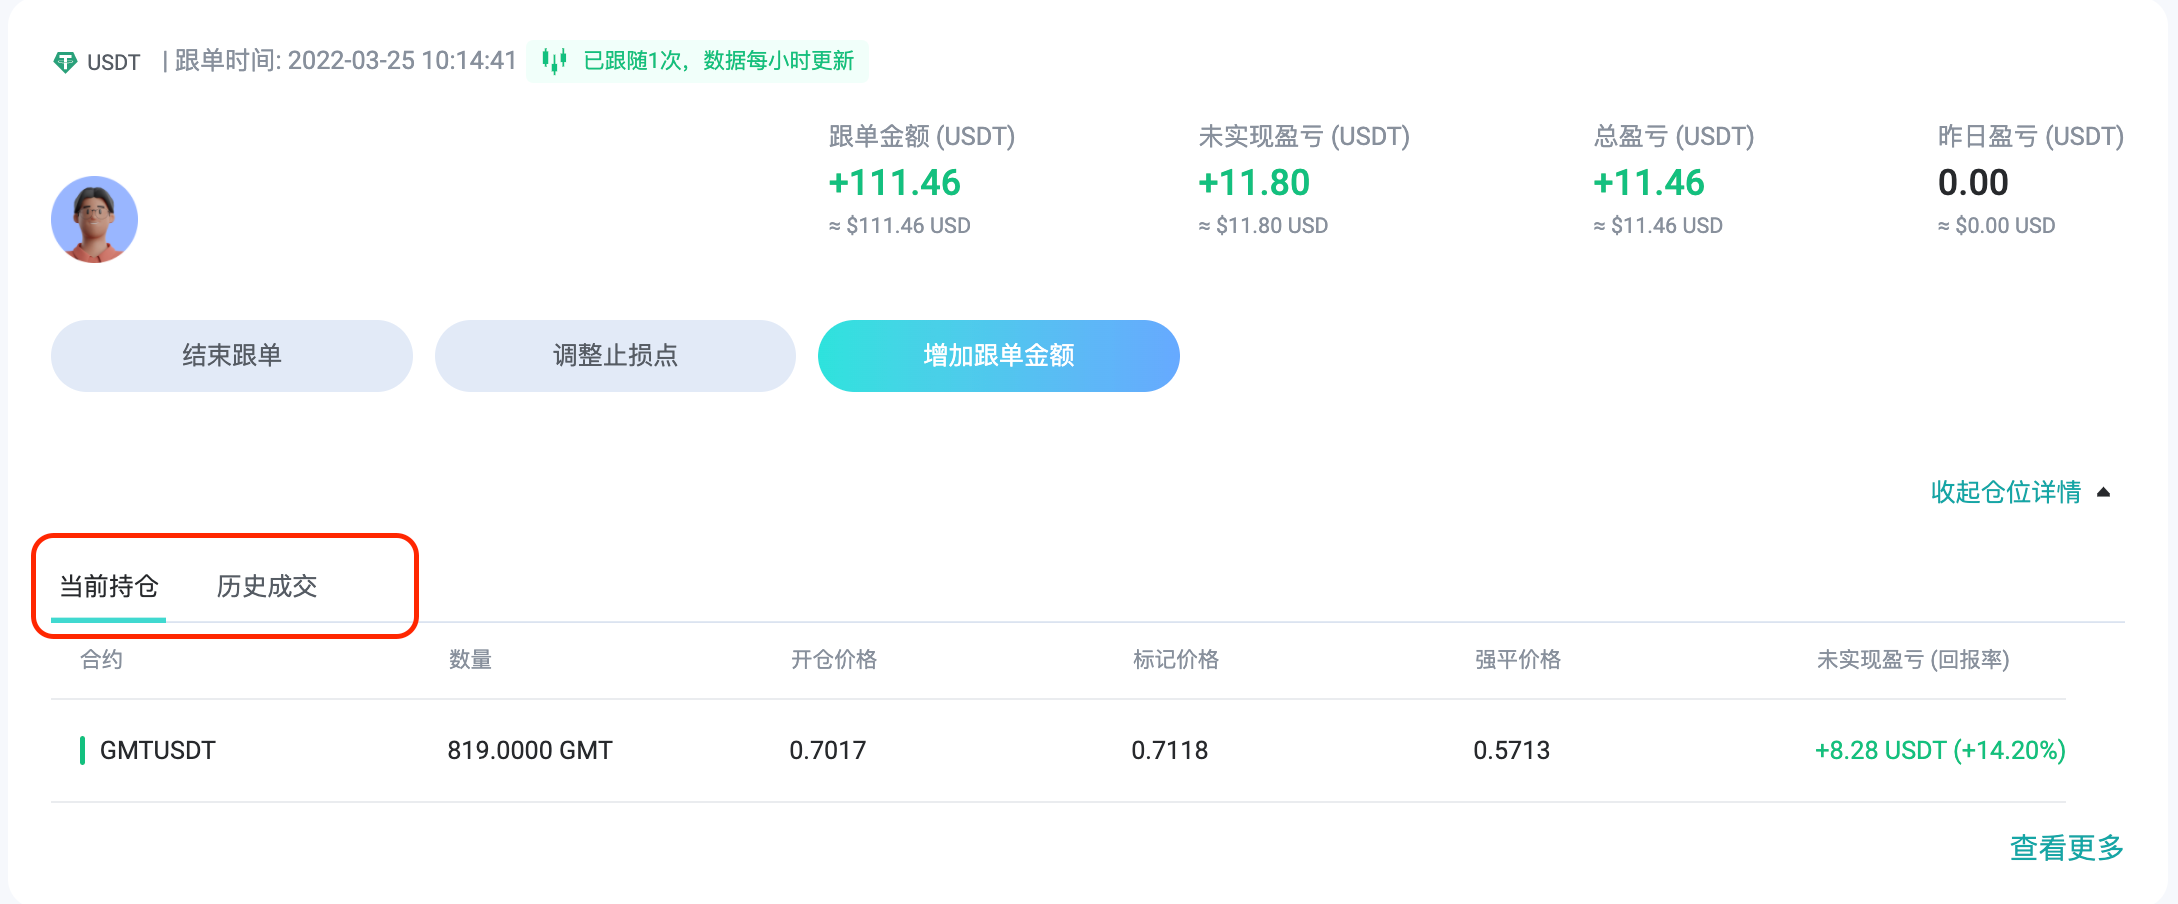Viewport: 2178px width, 904px height.
Task: Click the 未实现盈亏 column header
Action: [1913, 660]
